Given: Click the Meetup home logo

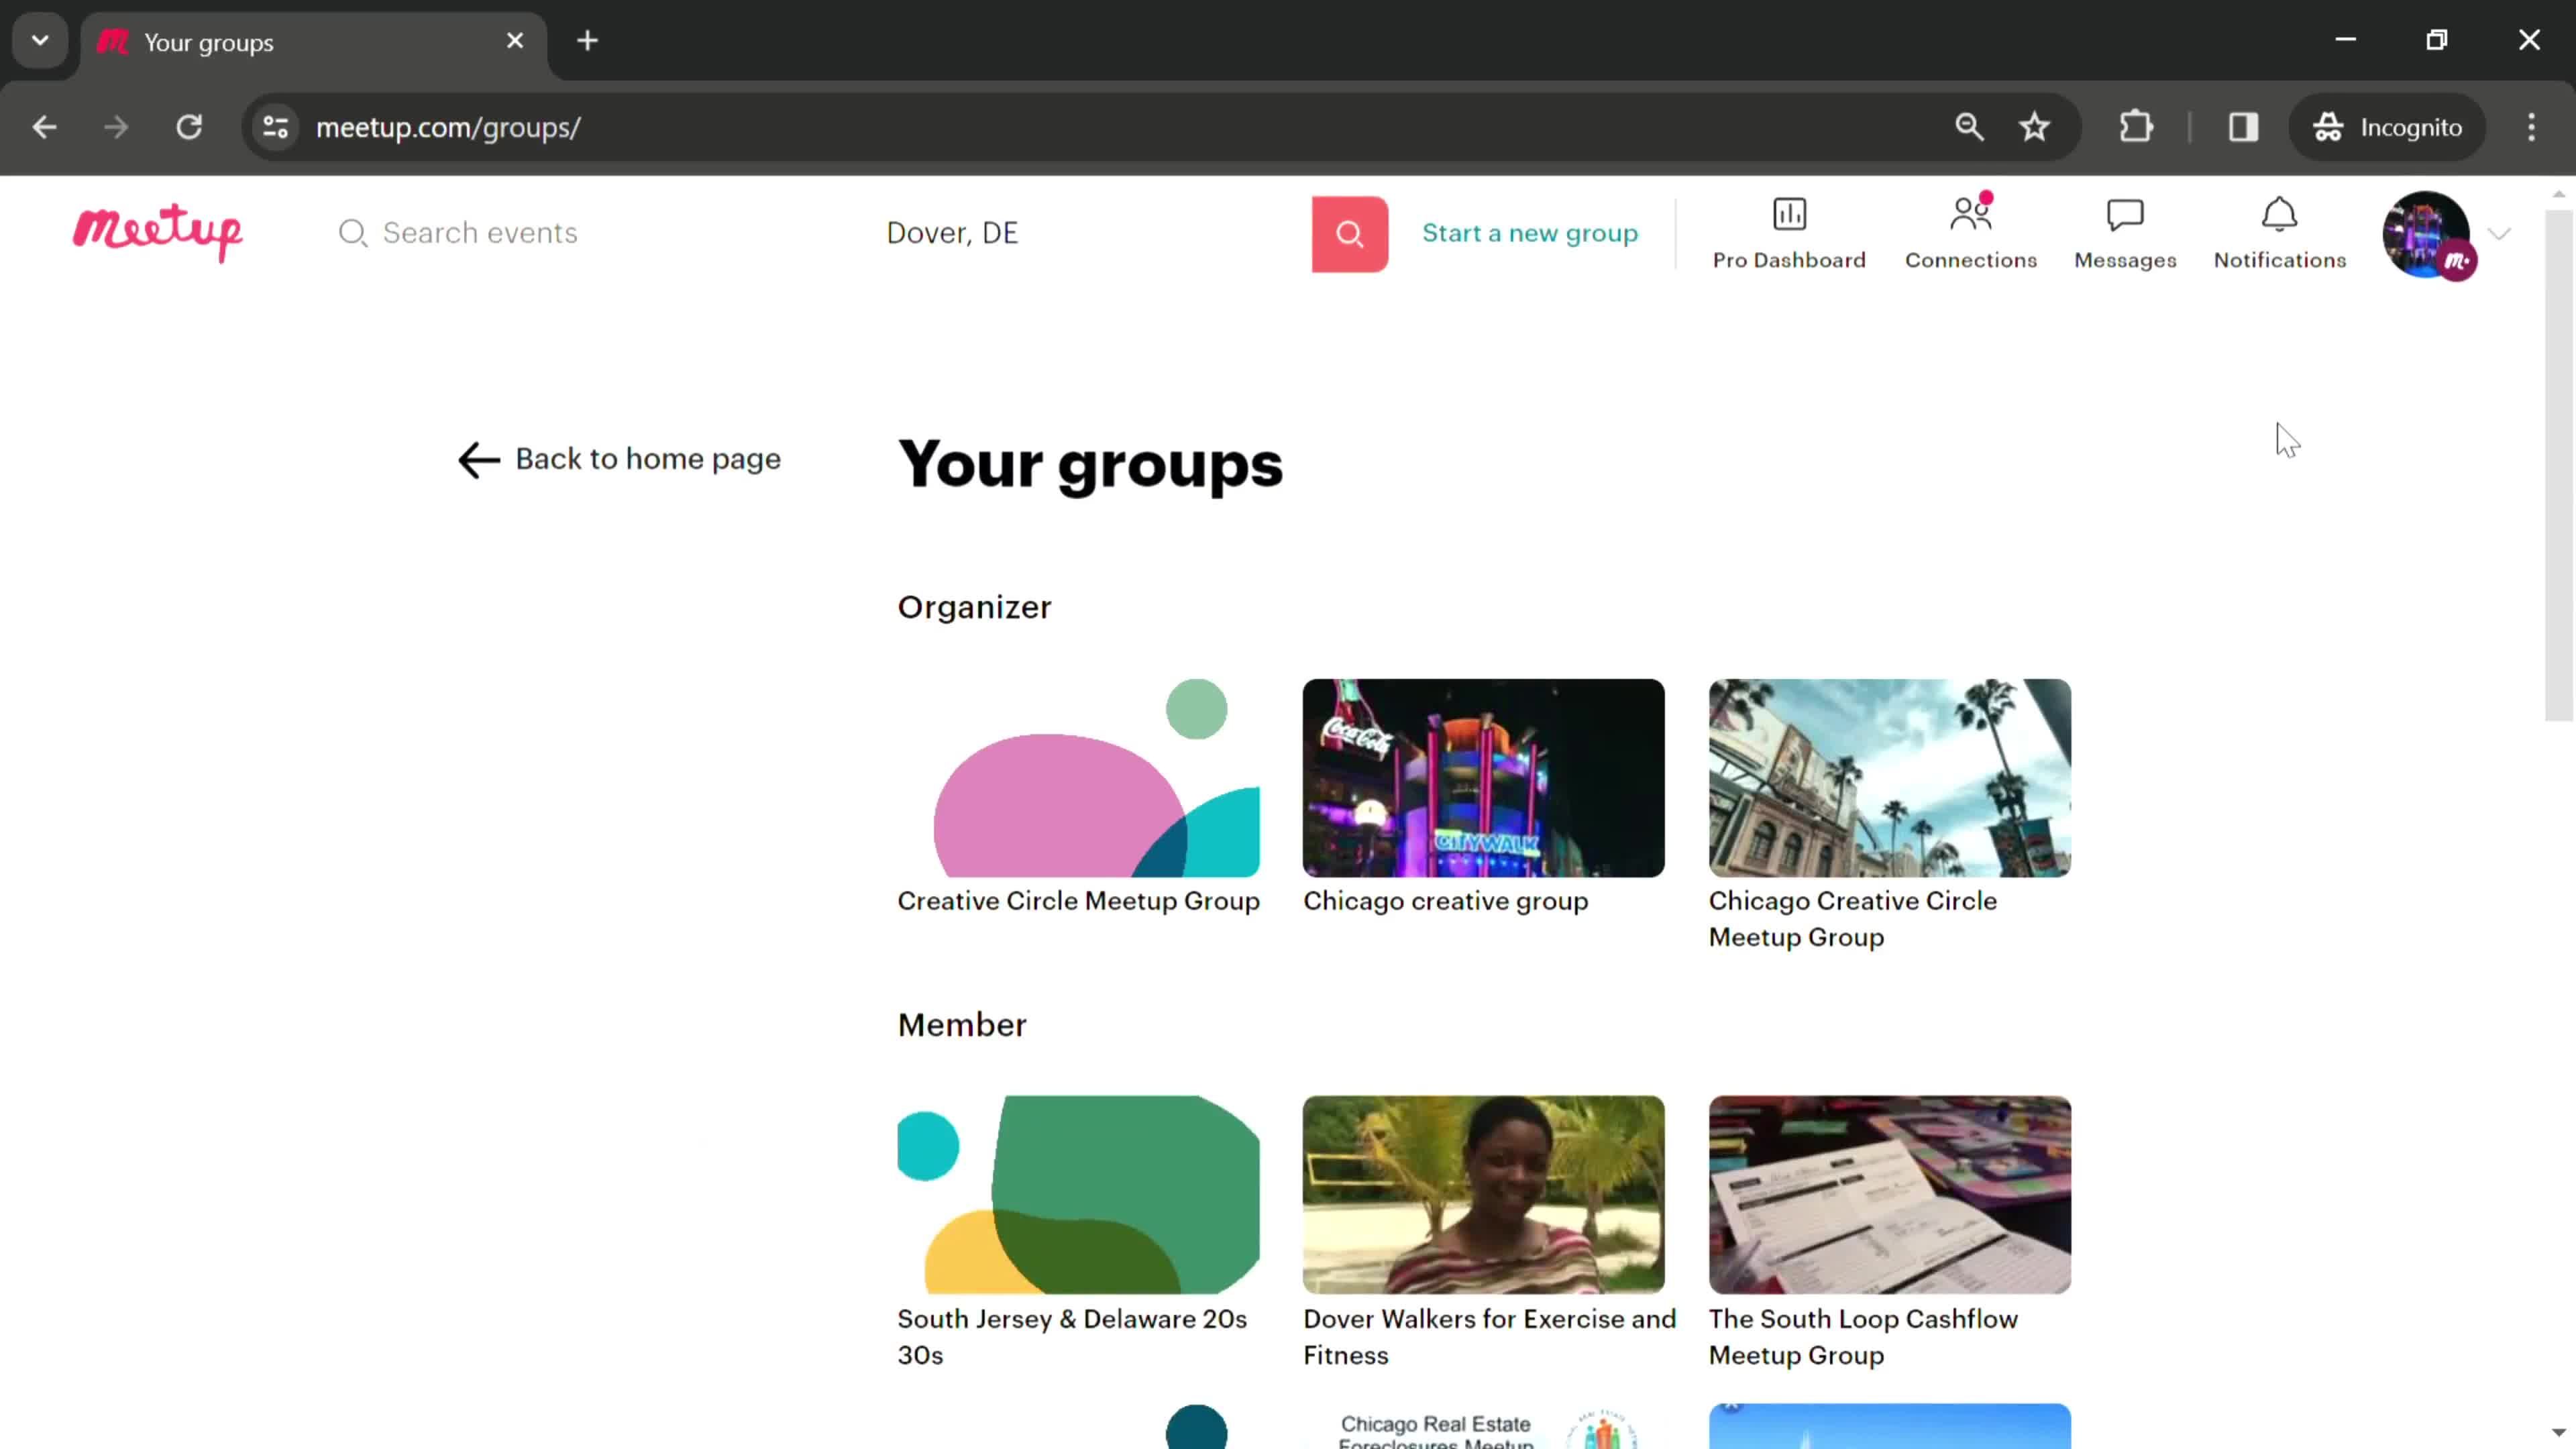Looking at the screenshot, I should coord(158,231).
